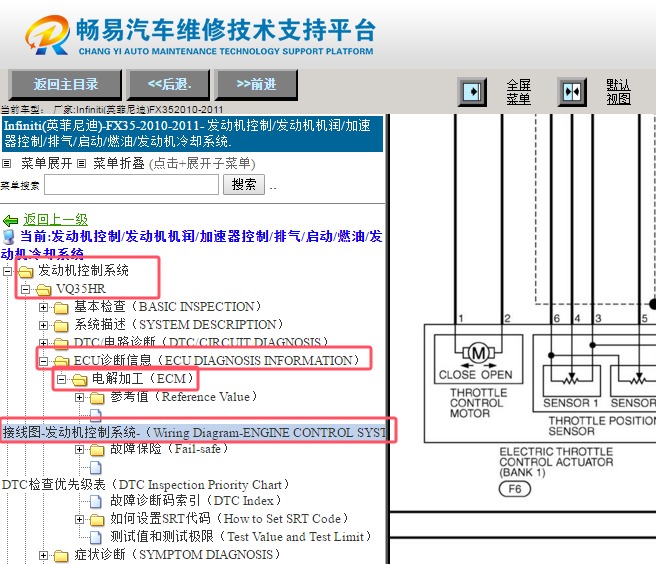Go forward with the >>前进 button
Viewport: 656px width, 564px height.
(x=256, y=85)
